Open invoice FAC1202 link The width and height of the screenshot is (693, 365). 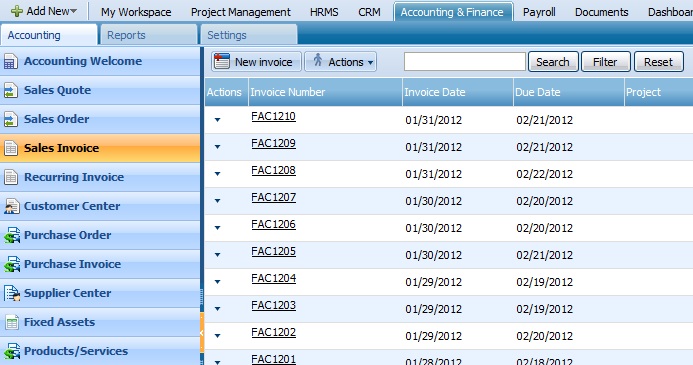[274, 332]
